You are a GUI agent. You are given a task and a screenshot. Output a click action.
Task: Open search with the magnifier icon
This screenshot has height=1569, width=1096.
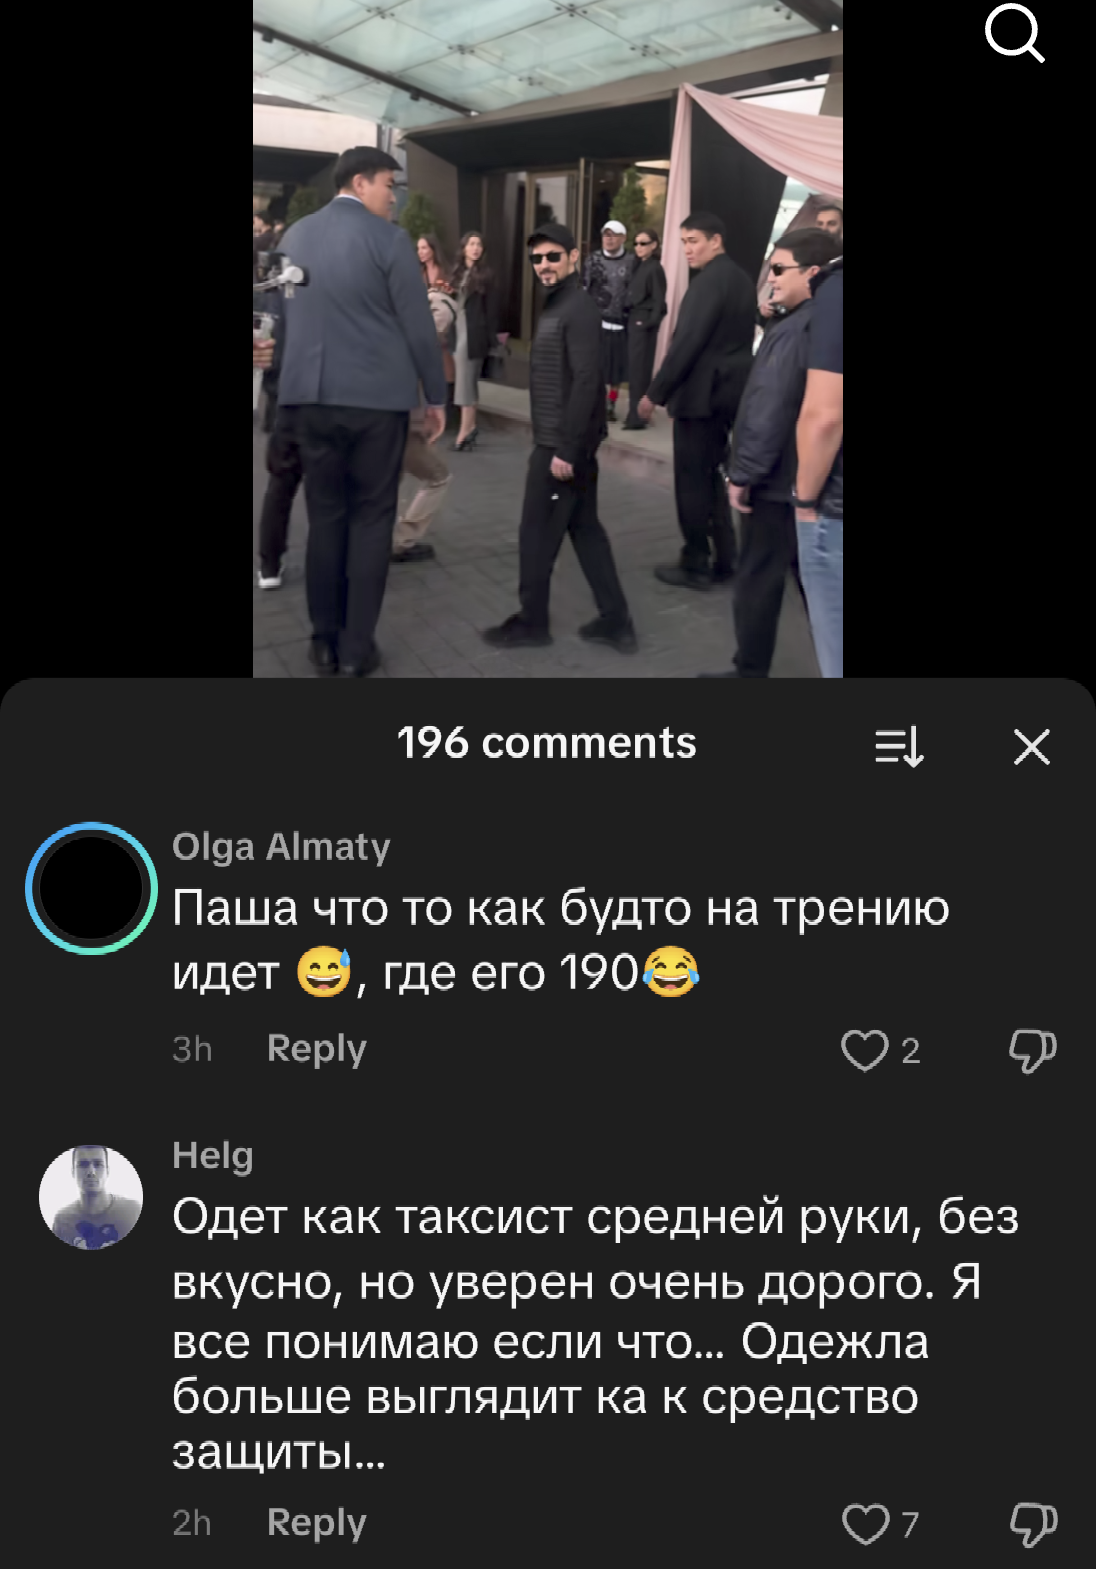pos(1015,33)
